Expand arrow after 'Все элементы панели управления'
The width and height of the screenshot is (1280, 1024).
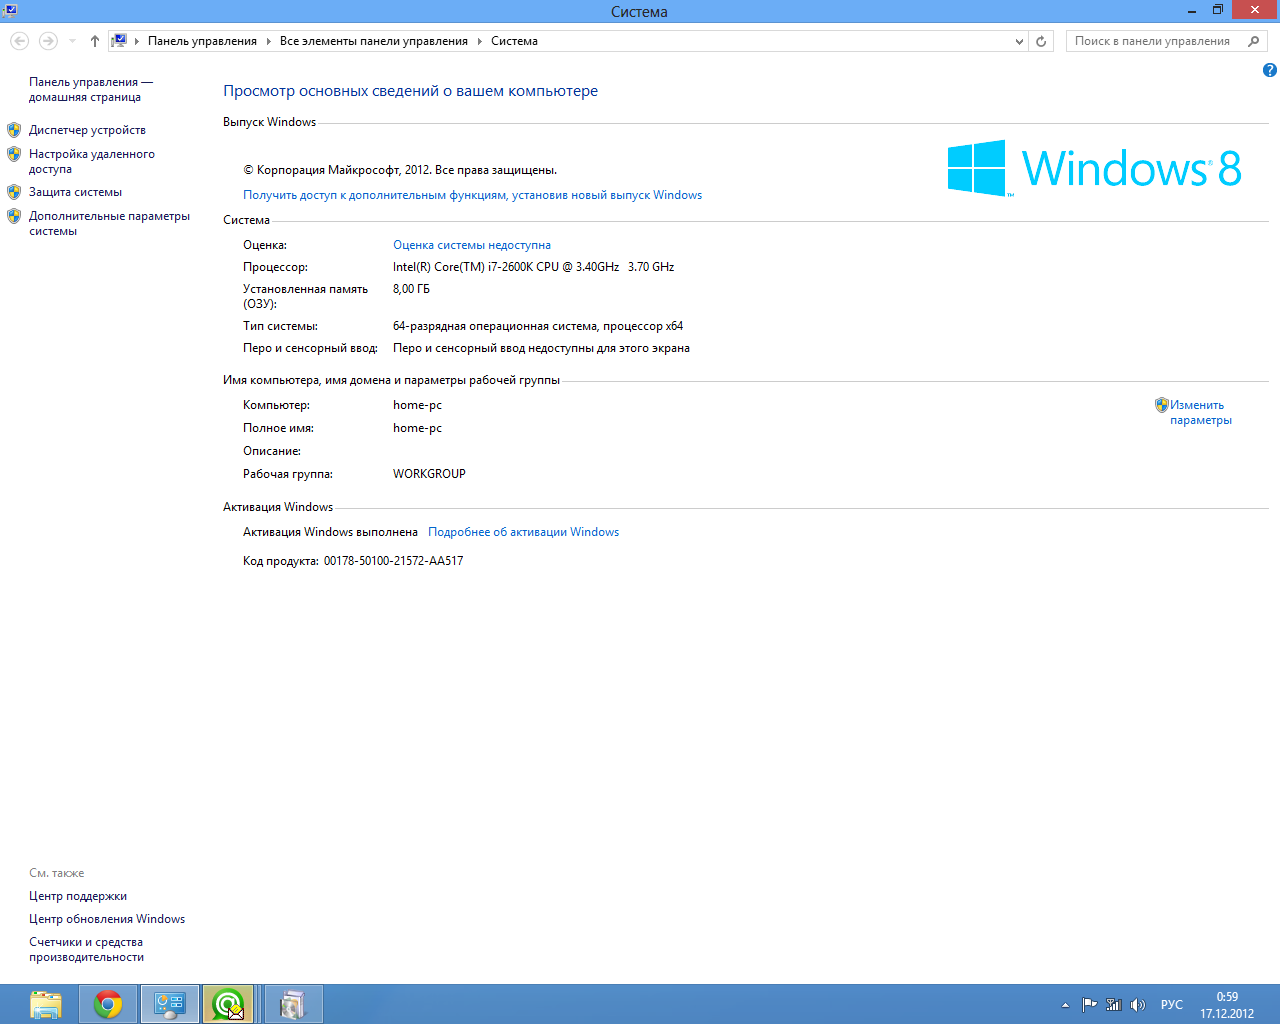click(479, 41)
